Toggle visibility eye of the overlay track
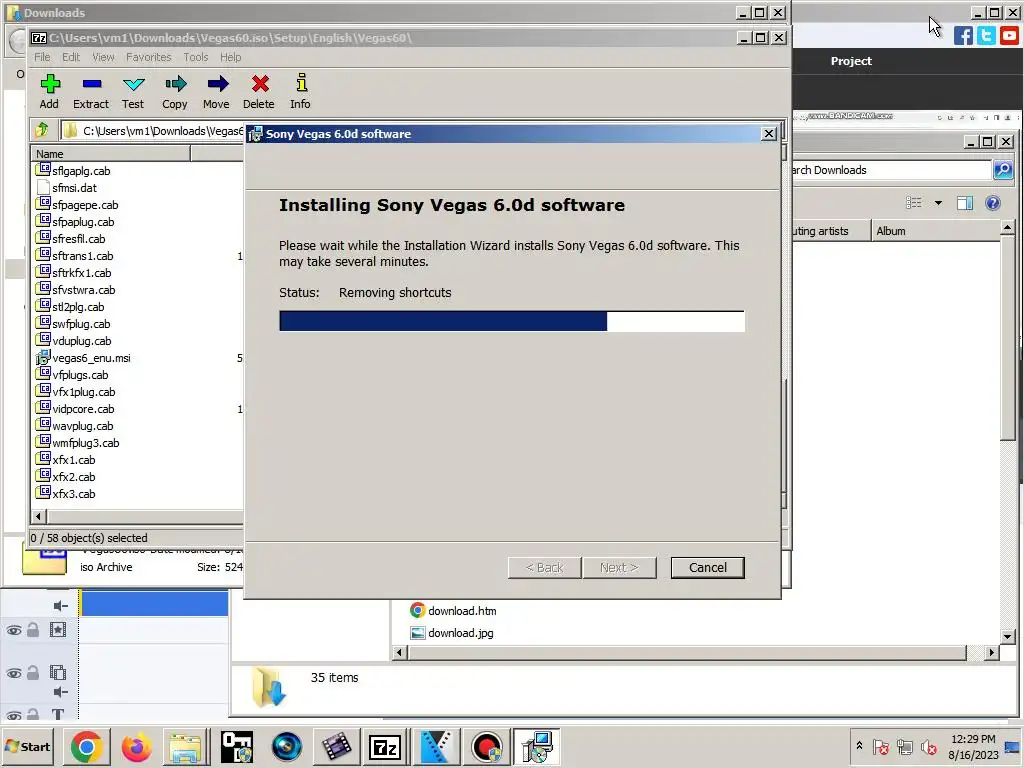This screenshot has width=1024, height=768. click(x=14, y=673)
